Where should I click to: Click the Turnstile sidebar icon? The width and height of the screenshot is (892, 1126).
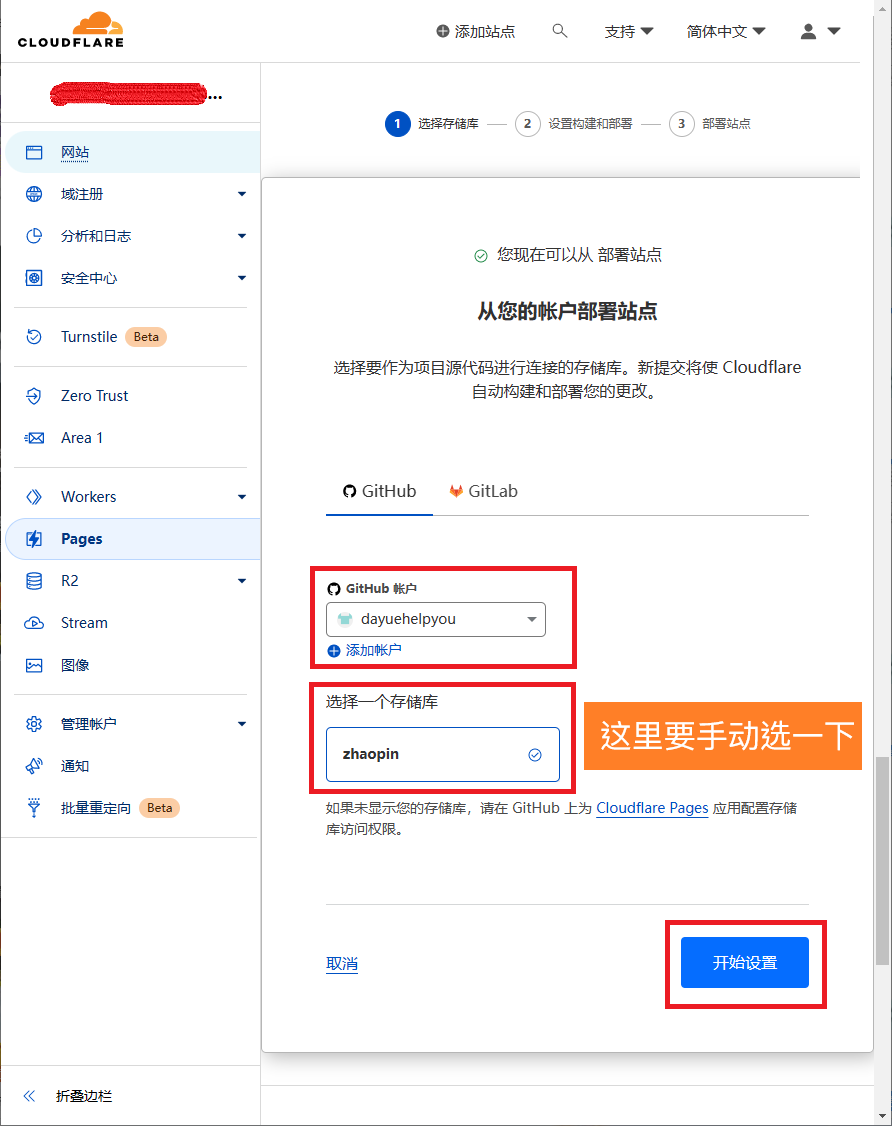[34, 337]
